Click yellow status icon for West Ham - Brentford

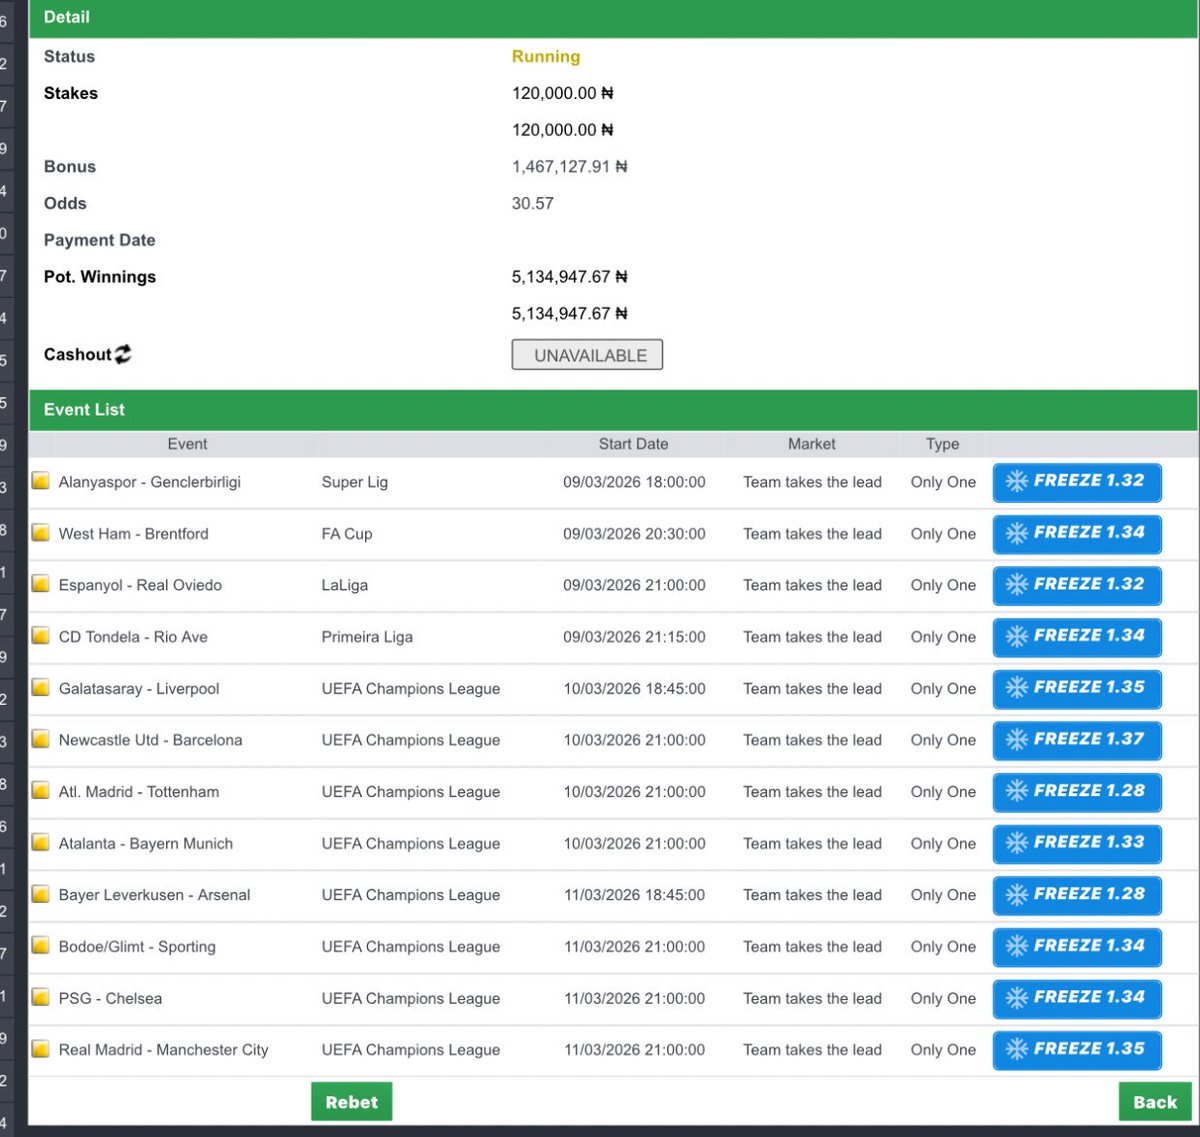click(x=41, y=533)
